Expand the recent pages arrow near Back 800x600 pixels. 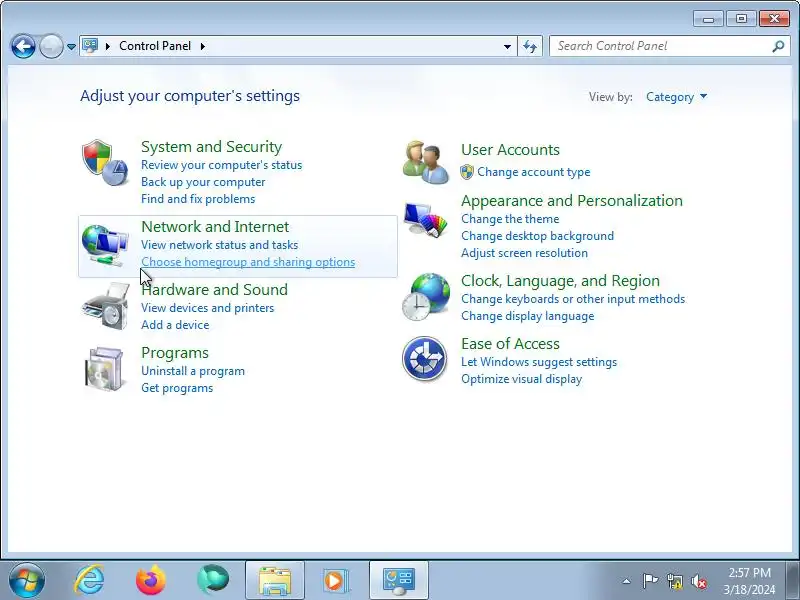[x=71, y=46]
